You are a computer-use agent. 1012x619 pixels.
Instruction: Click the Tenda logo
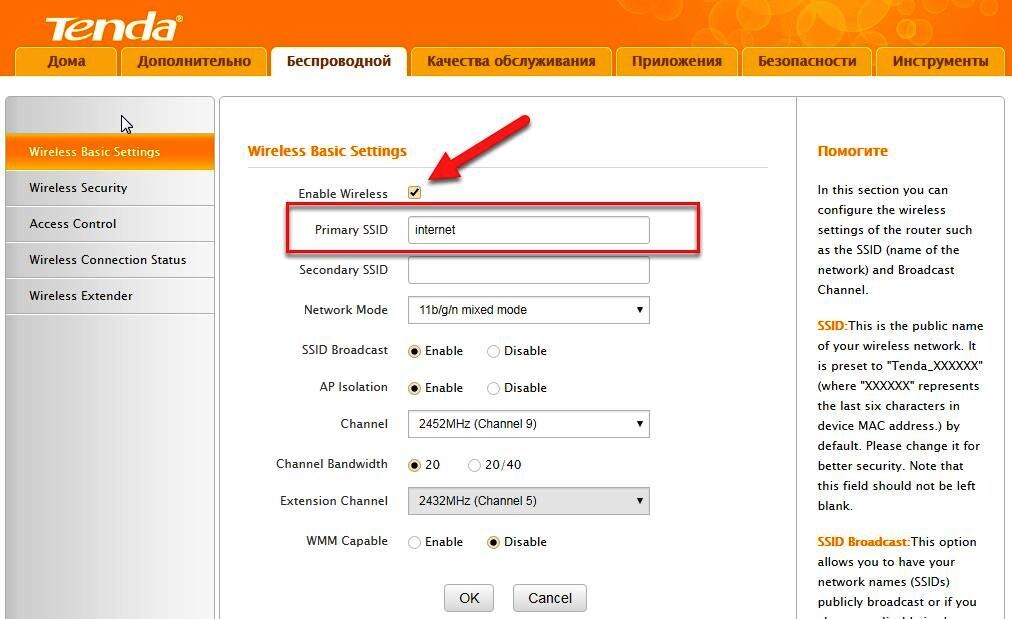[114, 27]
